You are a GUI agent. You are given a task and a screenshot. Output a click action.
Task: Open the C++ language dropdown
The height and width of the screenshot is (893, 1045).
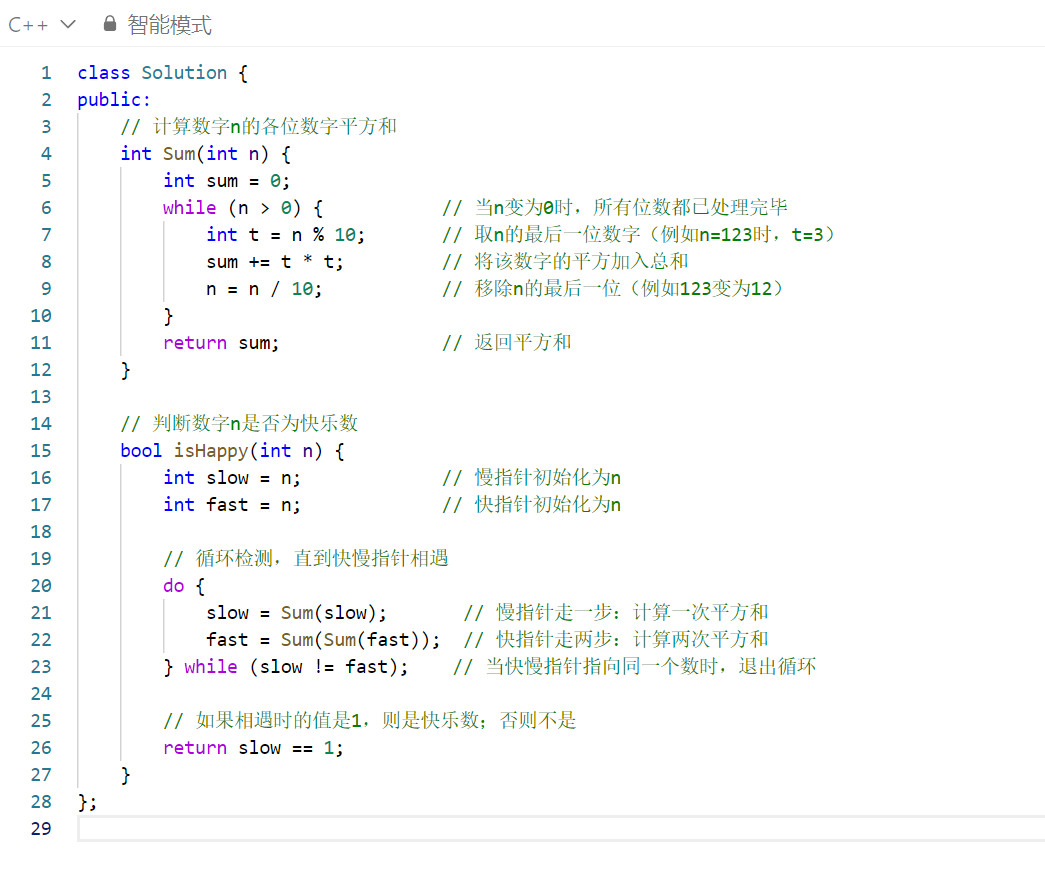[42, 25]
